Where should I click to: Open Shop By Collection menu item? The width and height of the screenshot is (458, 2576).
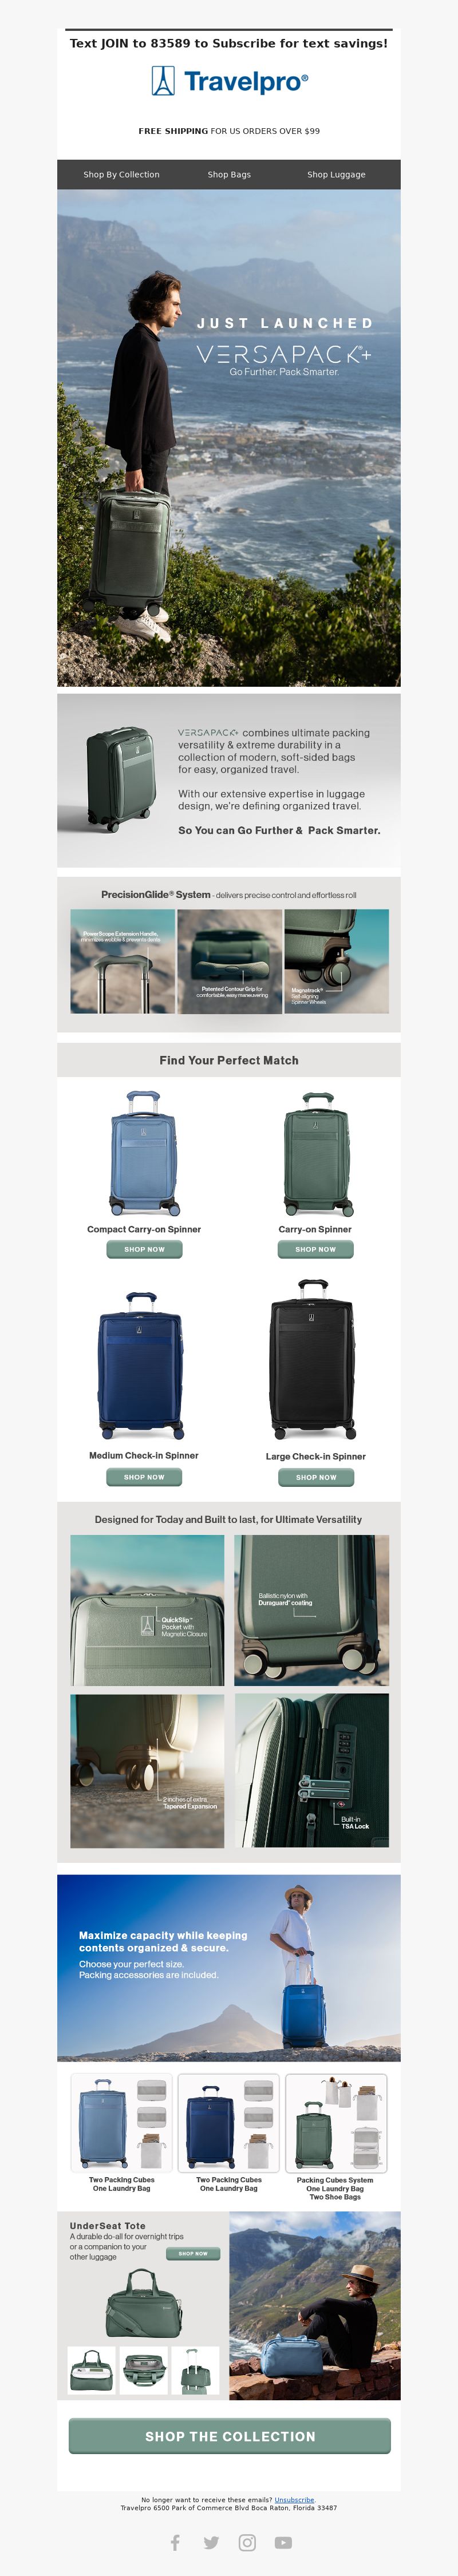point(121,174)
